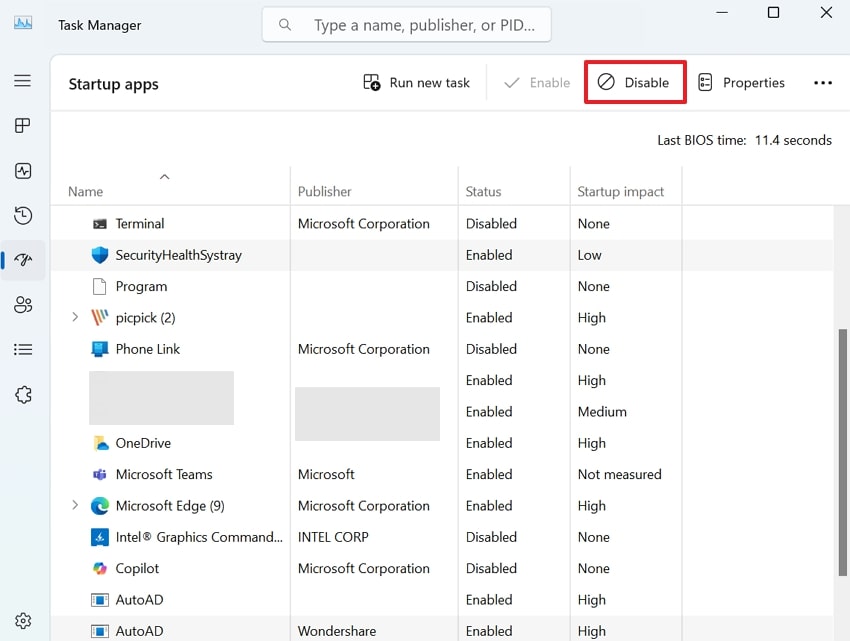Viewport: 850px width, 641px height.
Task: Select Intel Graphics Command entry
Action: pyautogui.click(x=199, y=537)
